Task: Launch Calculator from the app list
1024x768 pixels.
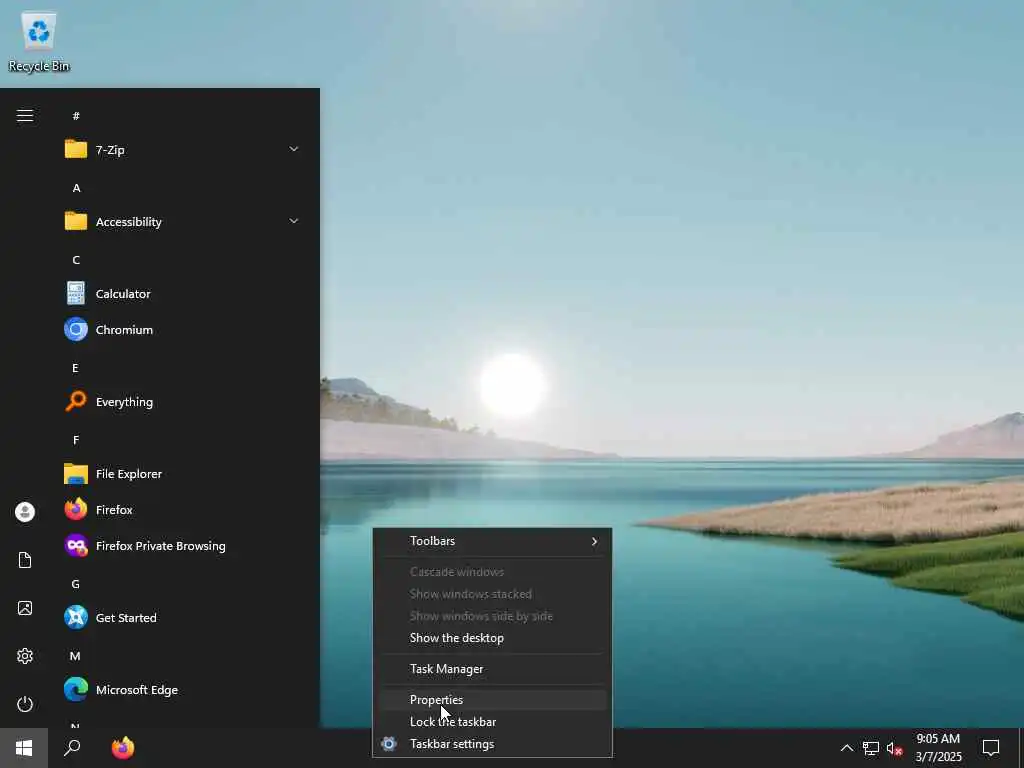Action: tap(183, 293)
